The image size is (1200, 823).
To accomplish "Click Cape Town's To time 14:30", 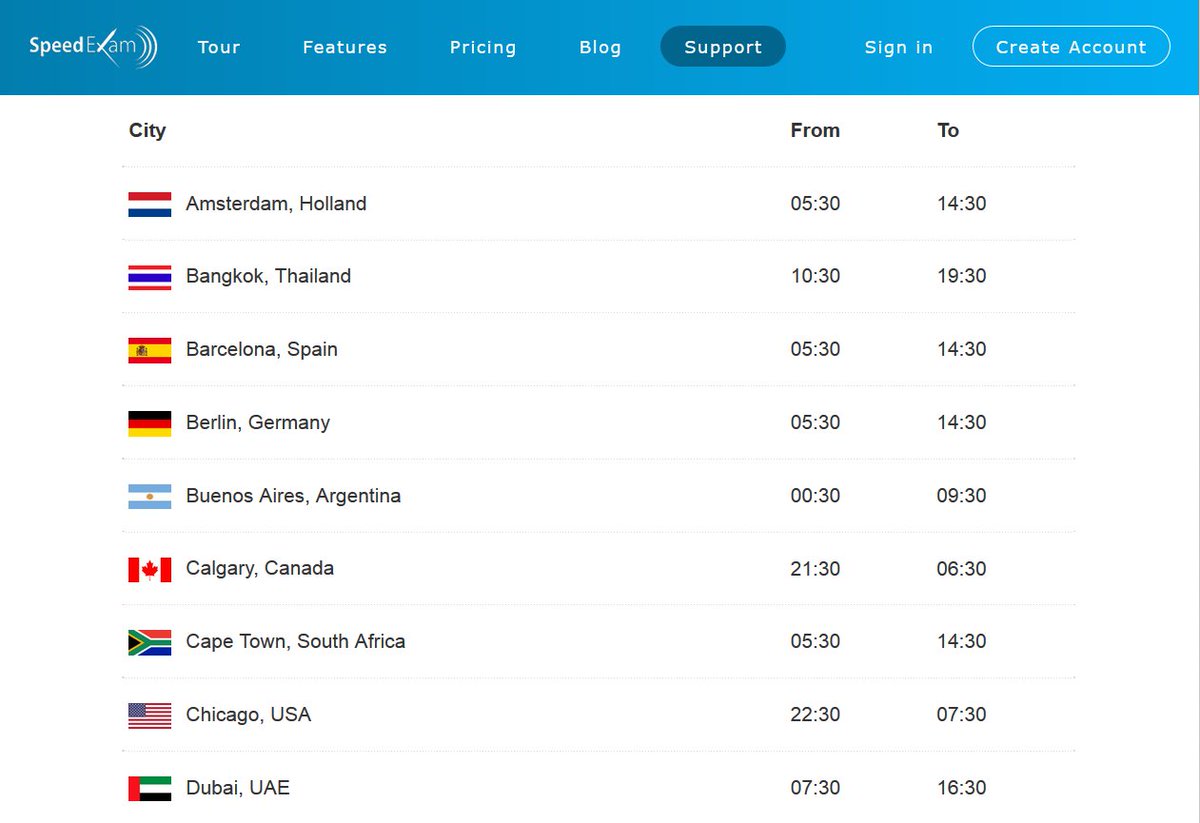I will click(x=962, y=641).
